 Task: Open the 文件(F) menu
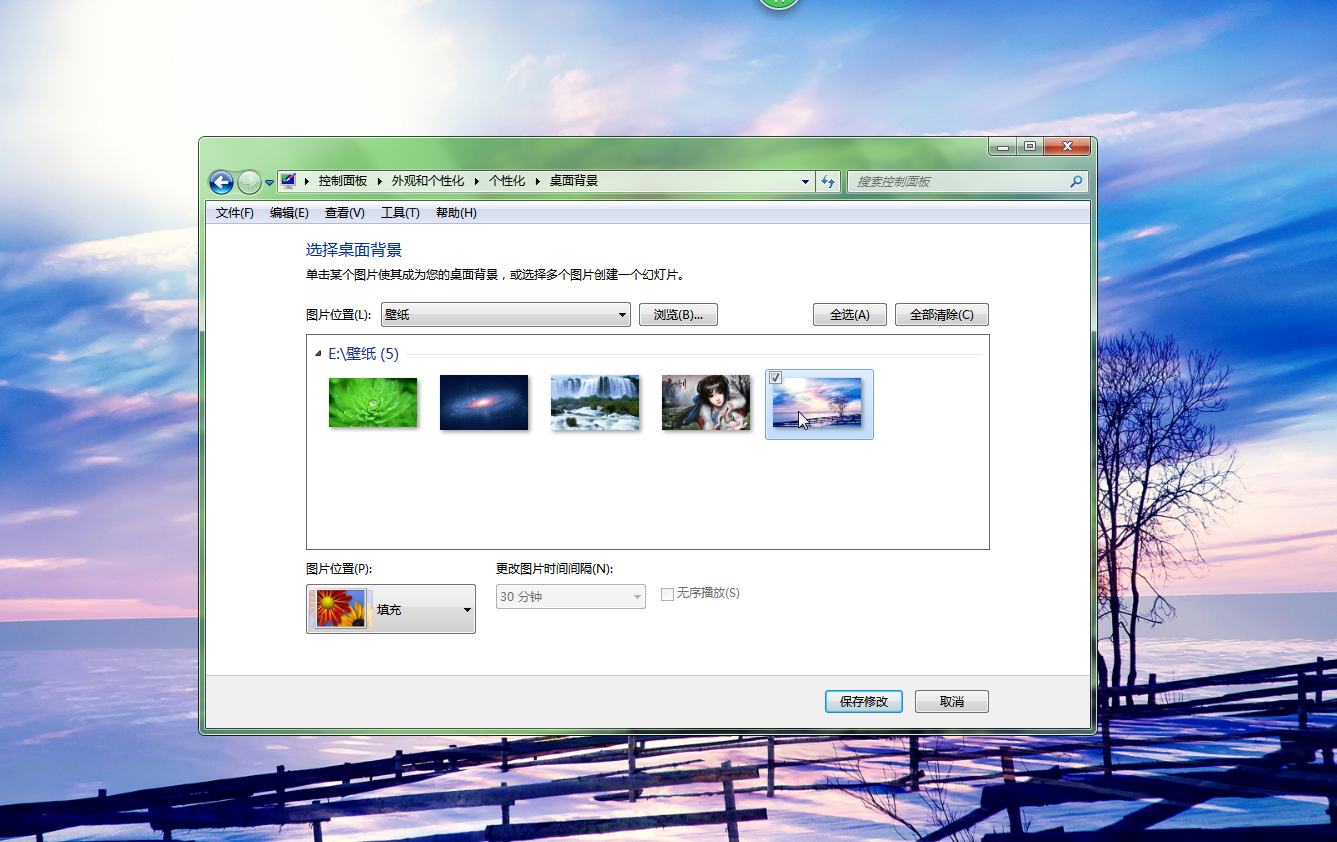[x=235, y=213]
